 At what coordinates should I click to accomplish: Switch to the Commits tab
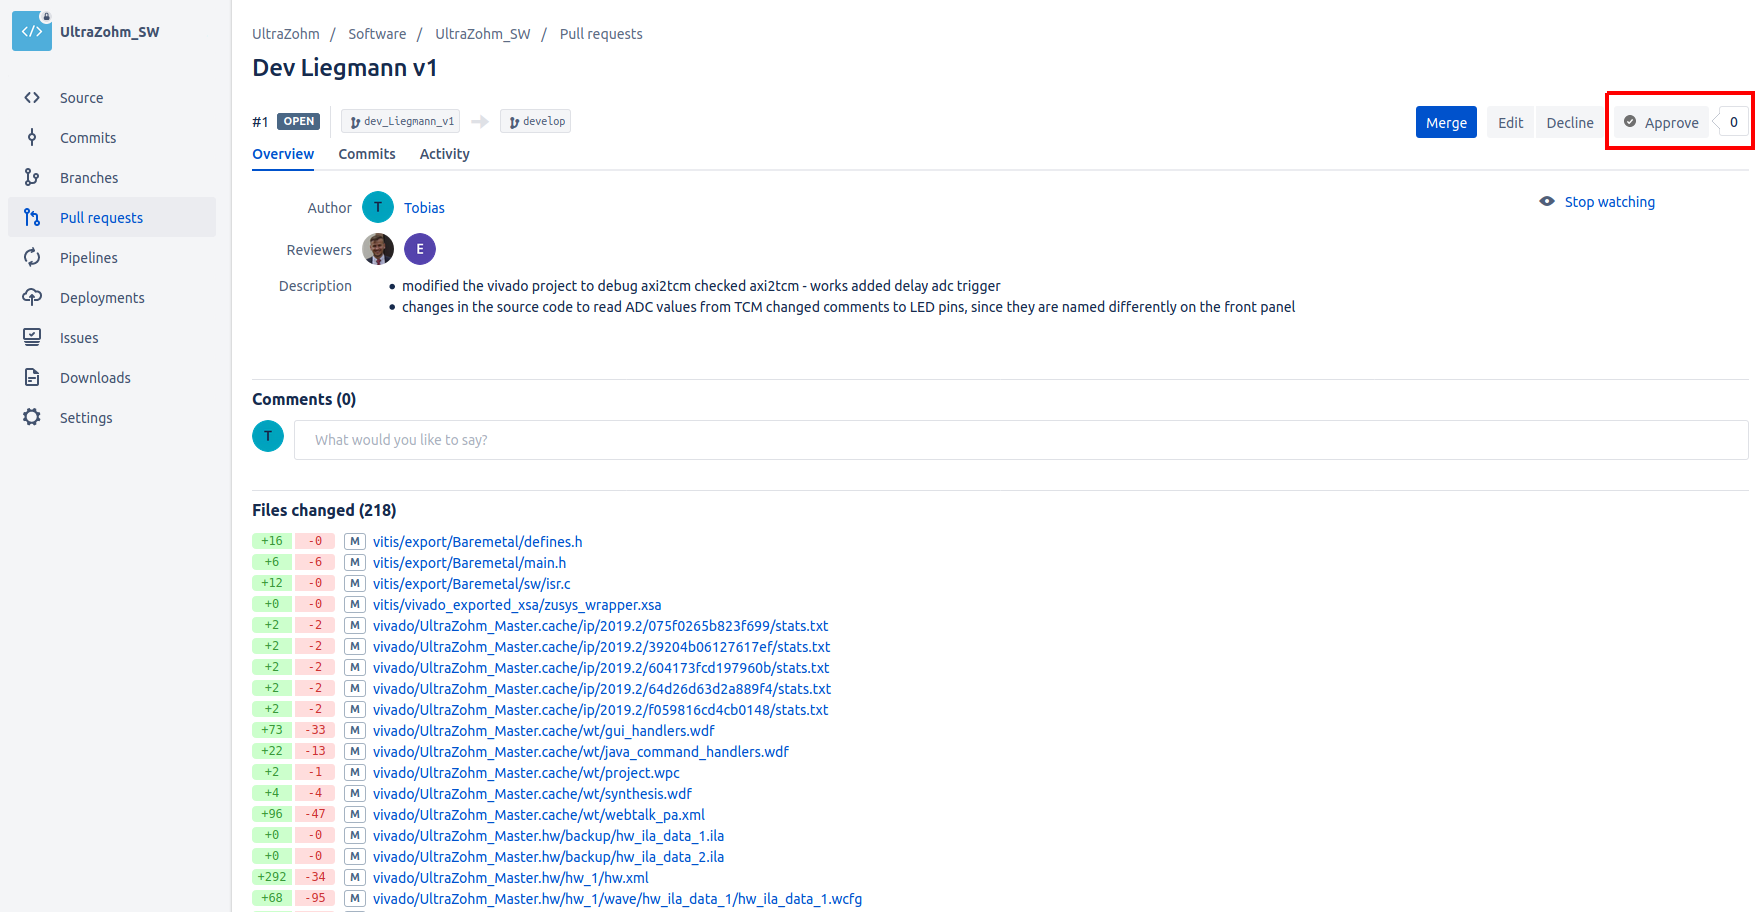[x=366, y=154]
